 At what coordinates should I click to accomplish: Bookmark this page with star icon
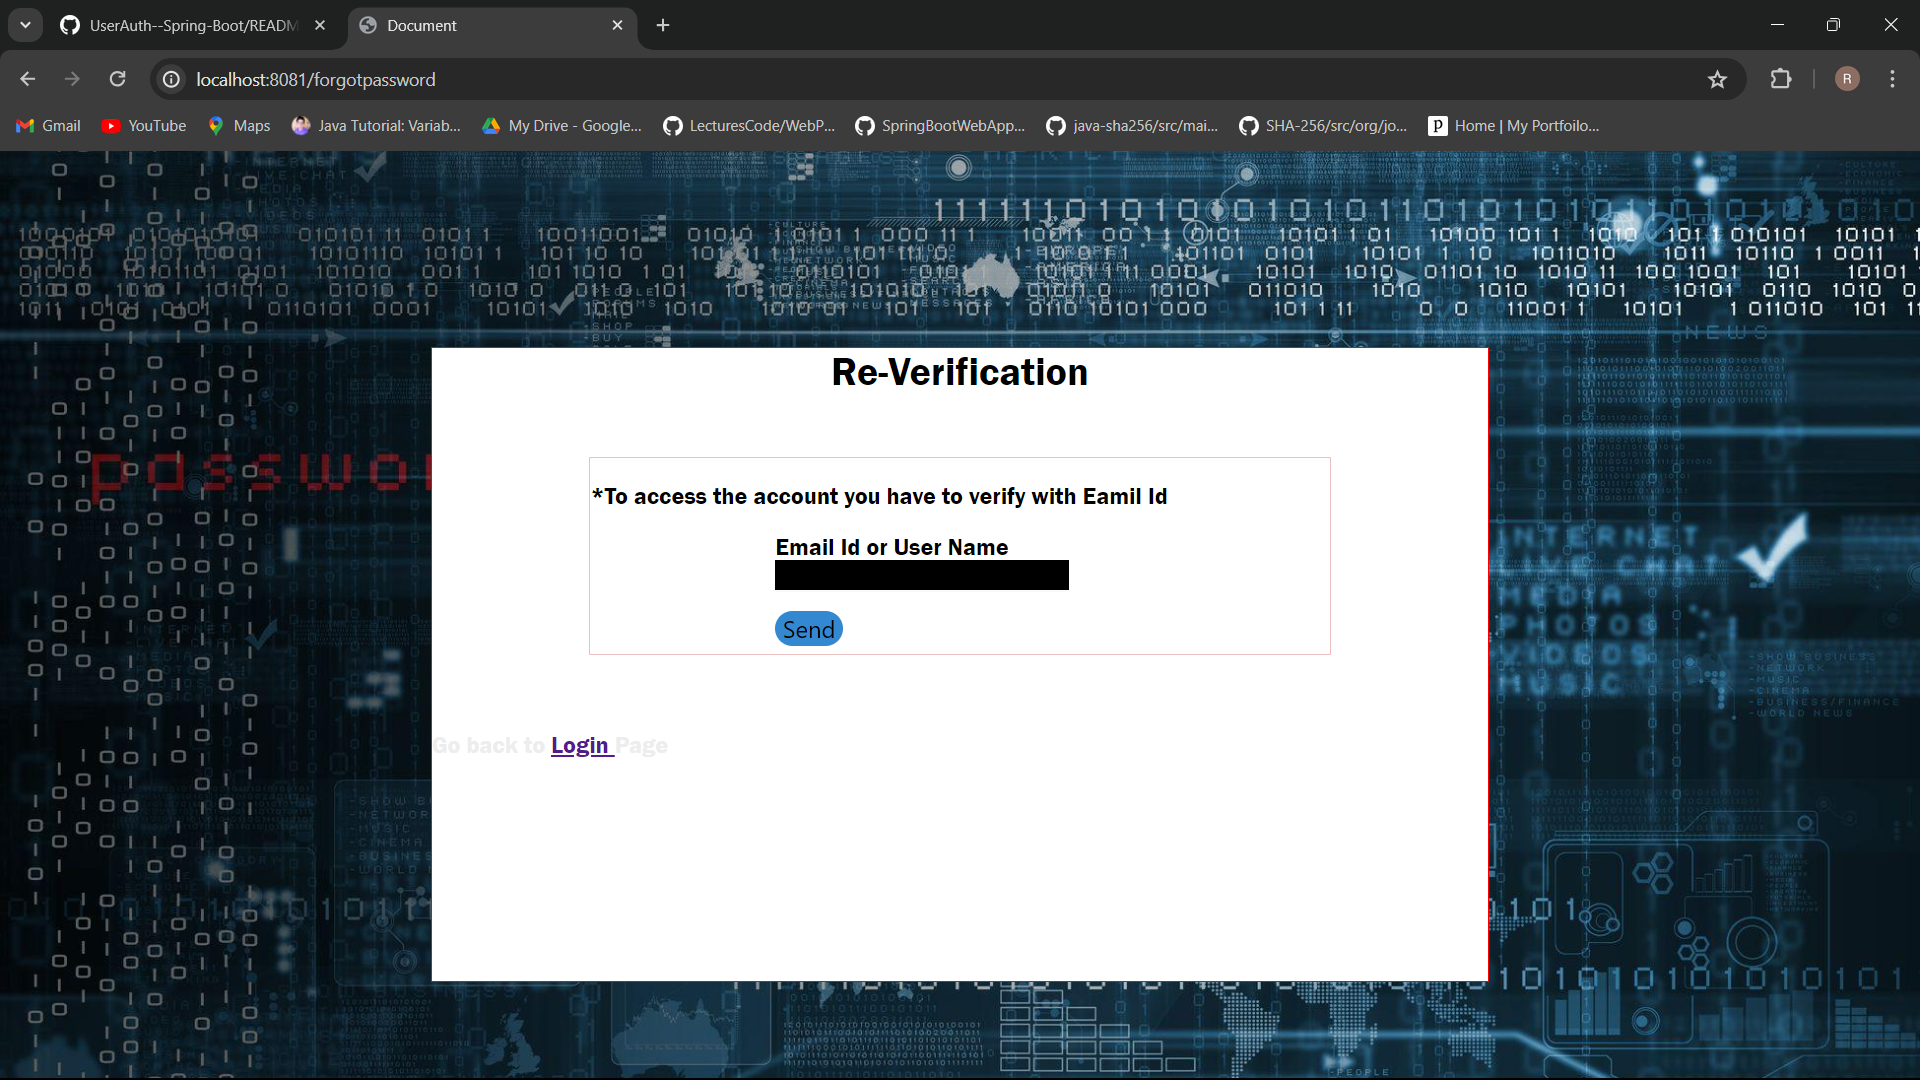click(x=1717, y=79)
